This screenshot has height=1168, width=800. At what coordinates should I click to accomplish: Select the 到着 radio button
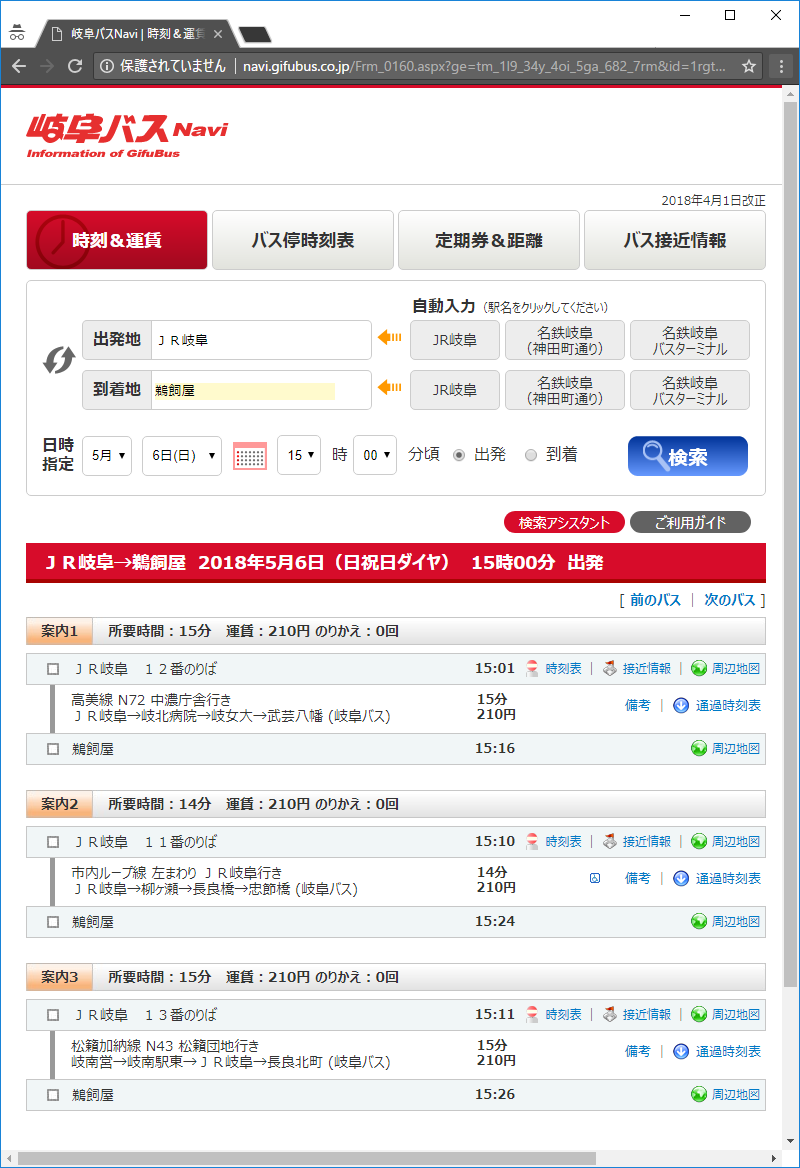tap(531, 455)
